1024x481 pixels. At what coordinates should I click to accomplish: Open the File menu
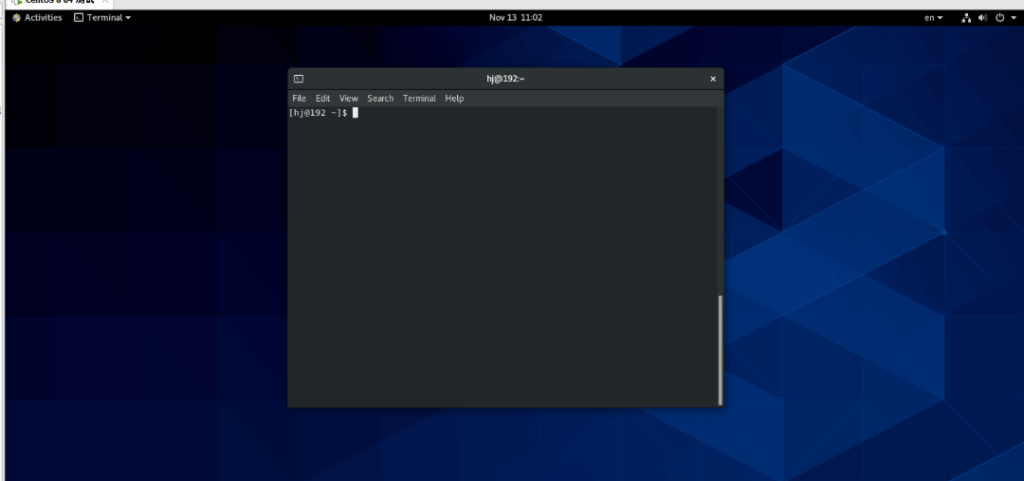coord(299,99)
